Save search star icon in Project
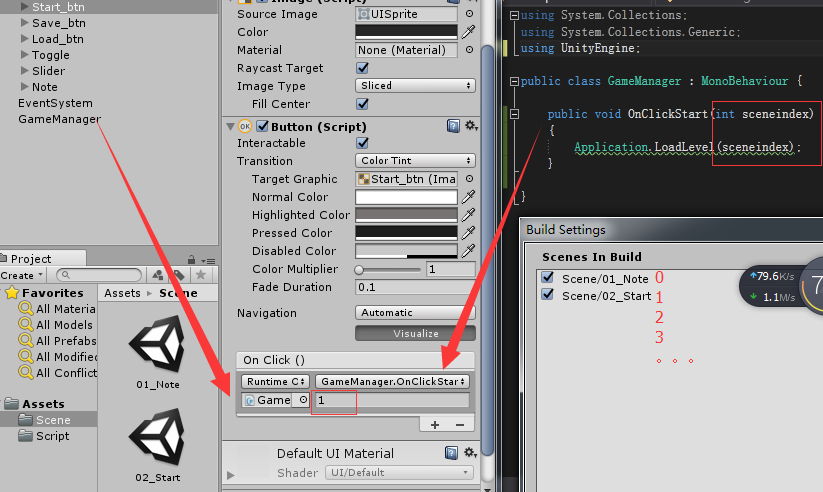Image resolution: width=823 pixels, height=492 pixels. pos(201,275)
